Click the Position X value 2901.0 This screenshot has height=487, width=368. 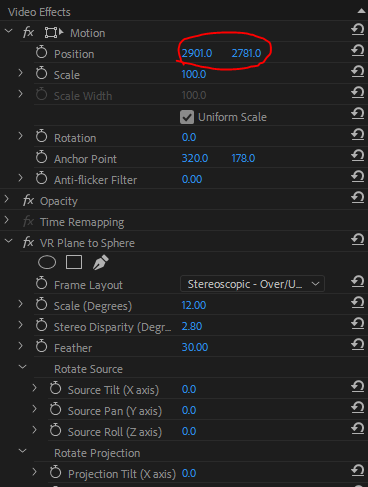pyautogui.click(x=197, y=53)
